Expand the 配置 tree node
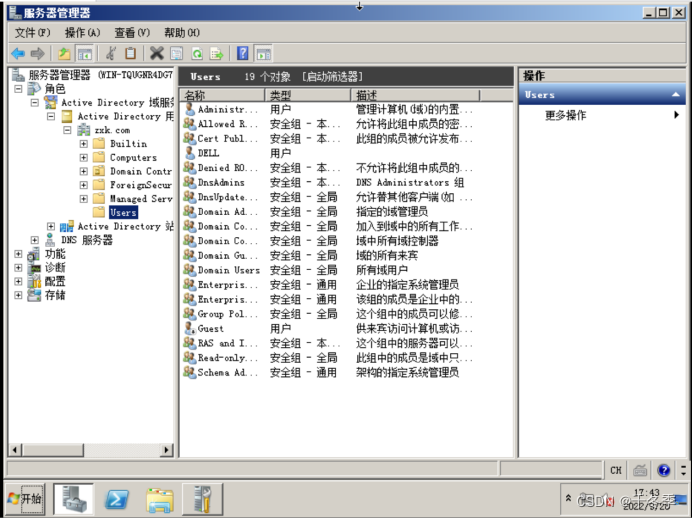The image size is (692, 519). [18, 281]
